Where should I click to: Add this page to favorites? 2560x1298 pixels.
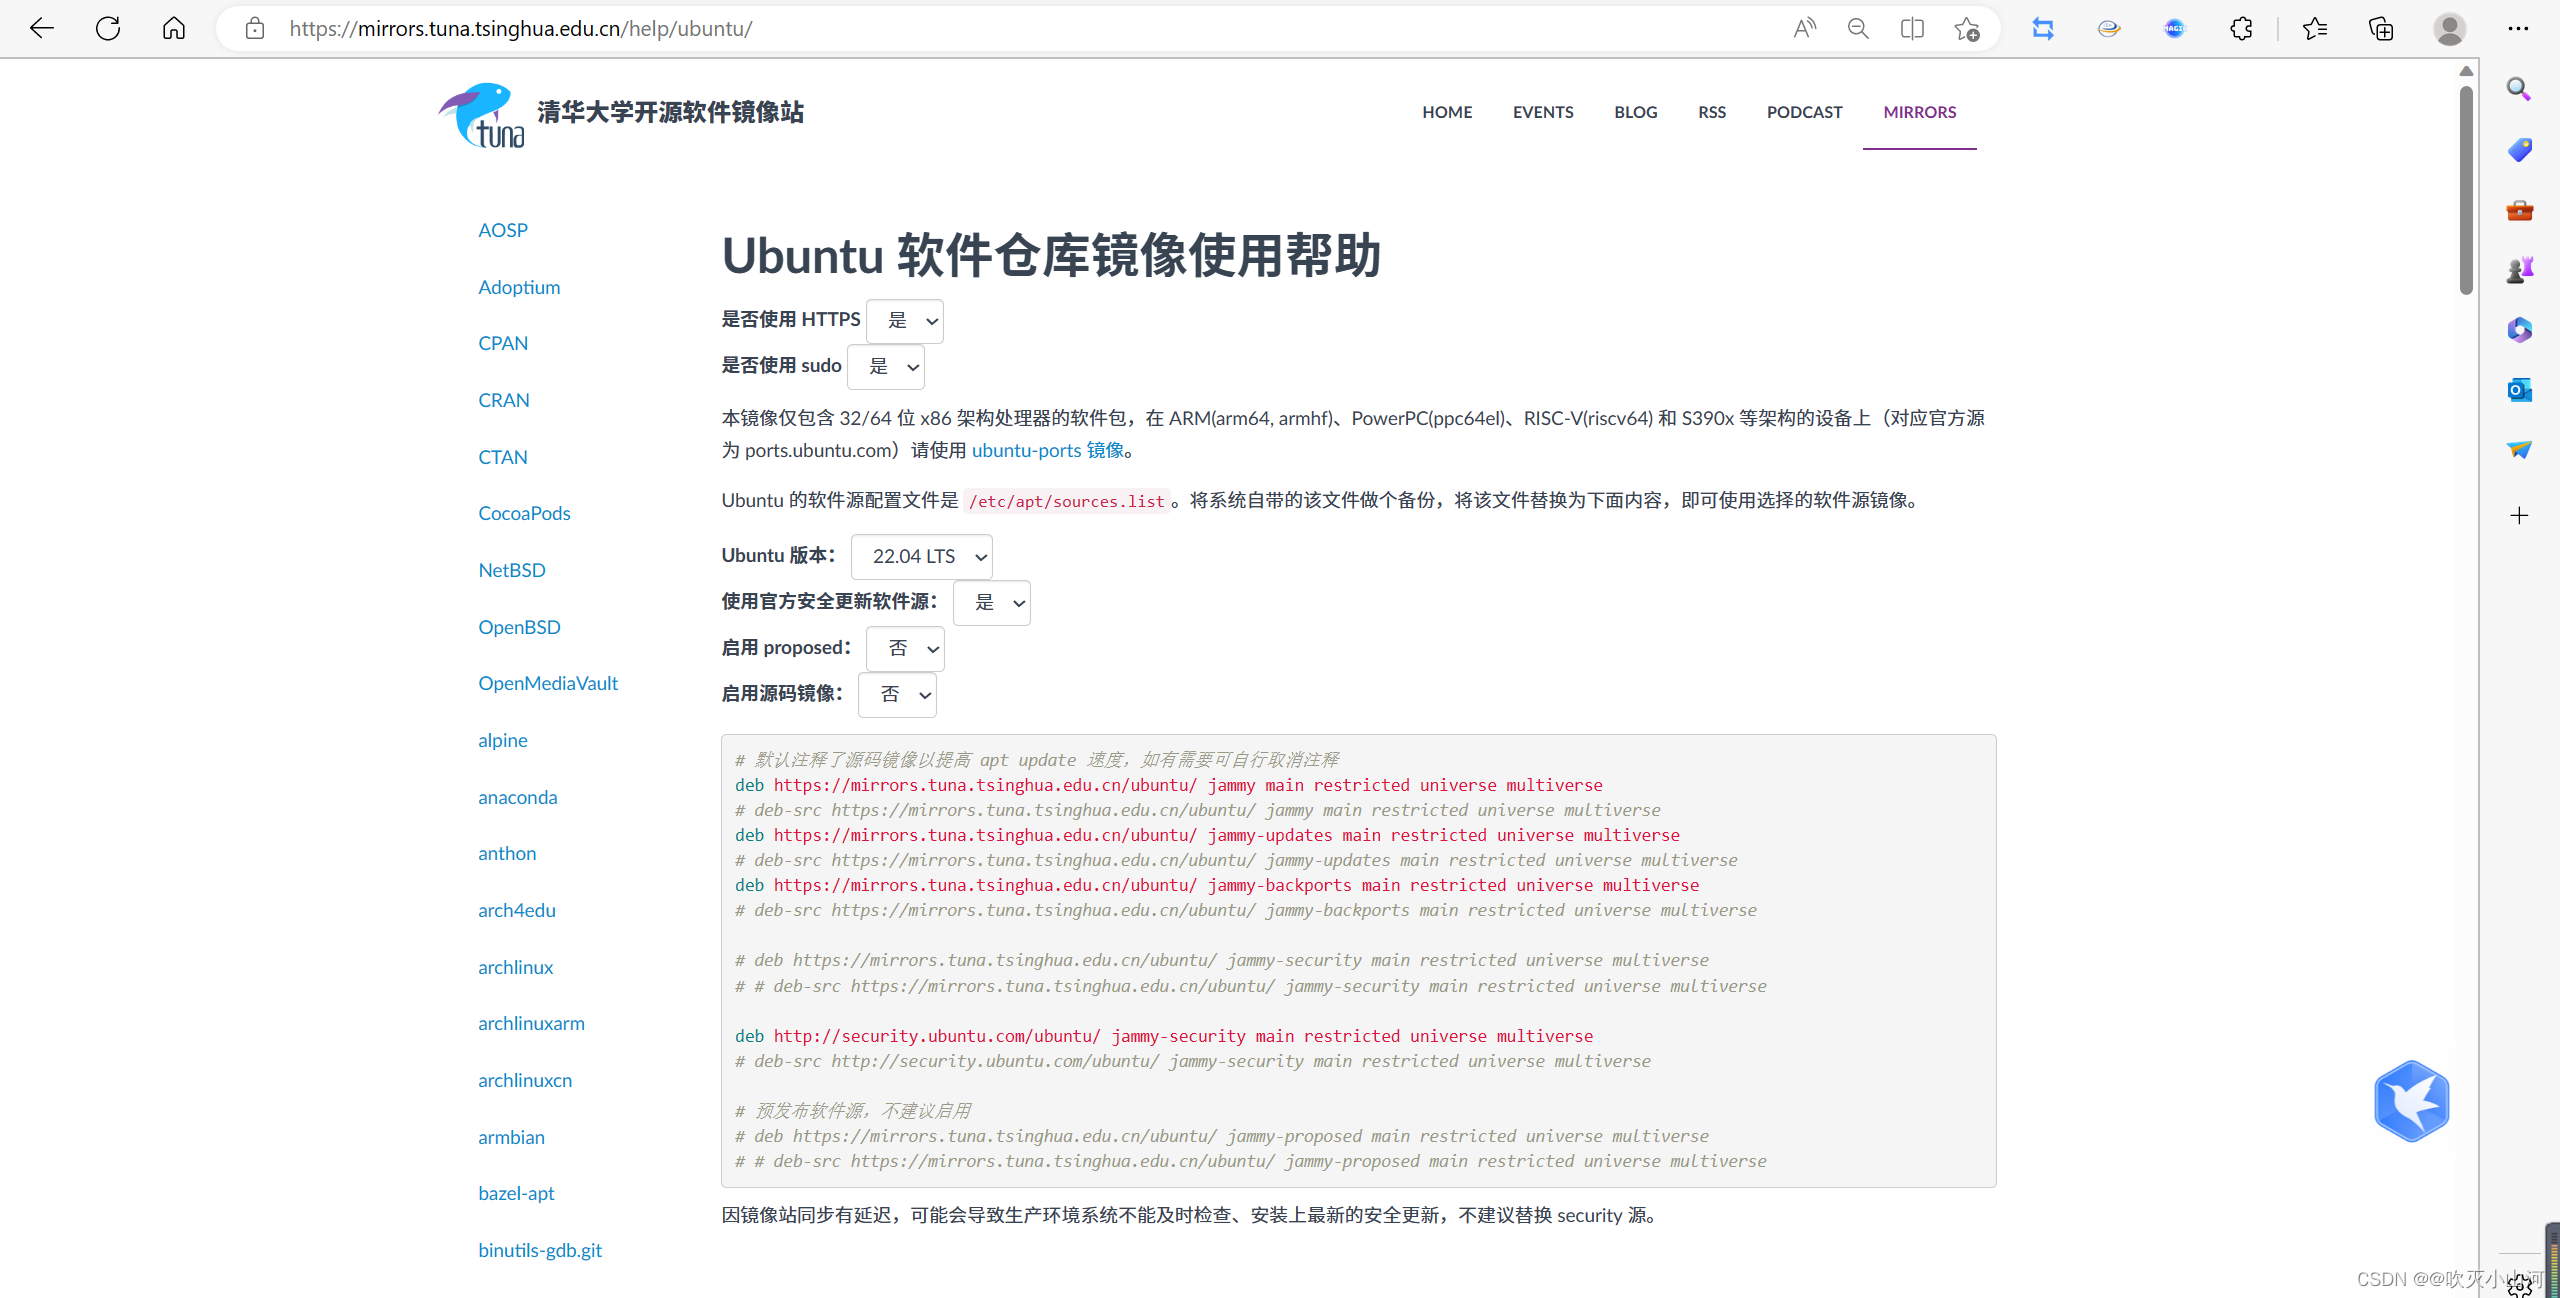point(1967,28)
